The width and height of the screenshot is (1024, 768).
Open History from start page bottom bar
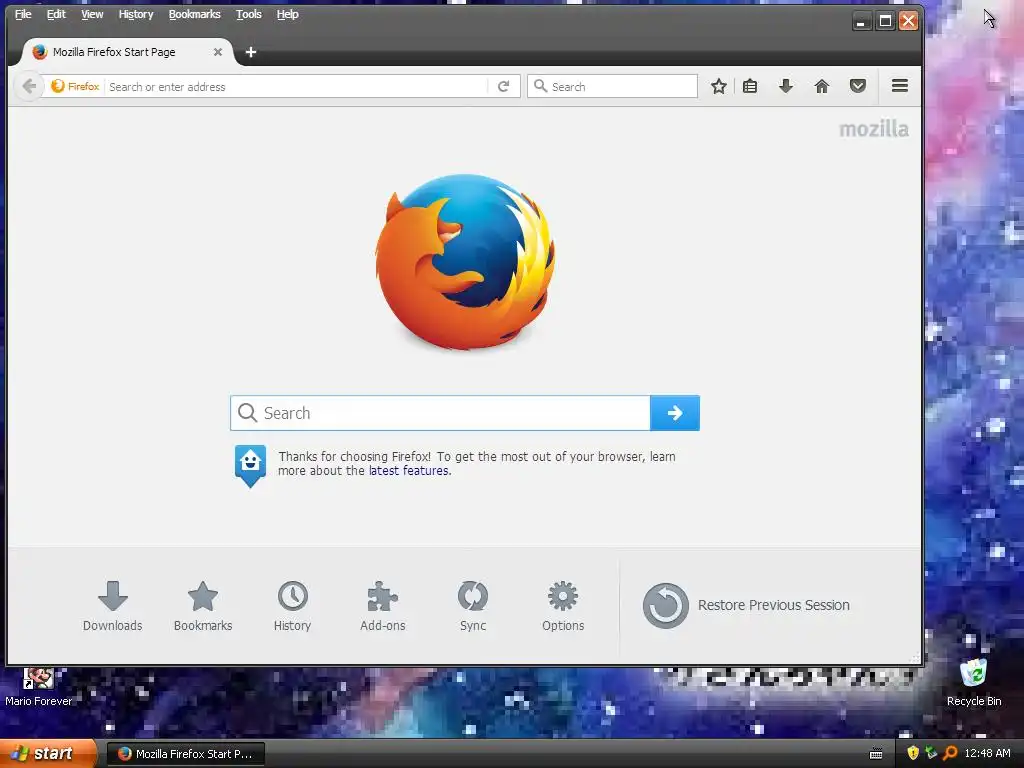click(x=293, y=606)
